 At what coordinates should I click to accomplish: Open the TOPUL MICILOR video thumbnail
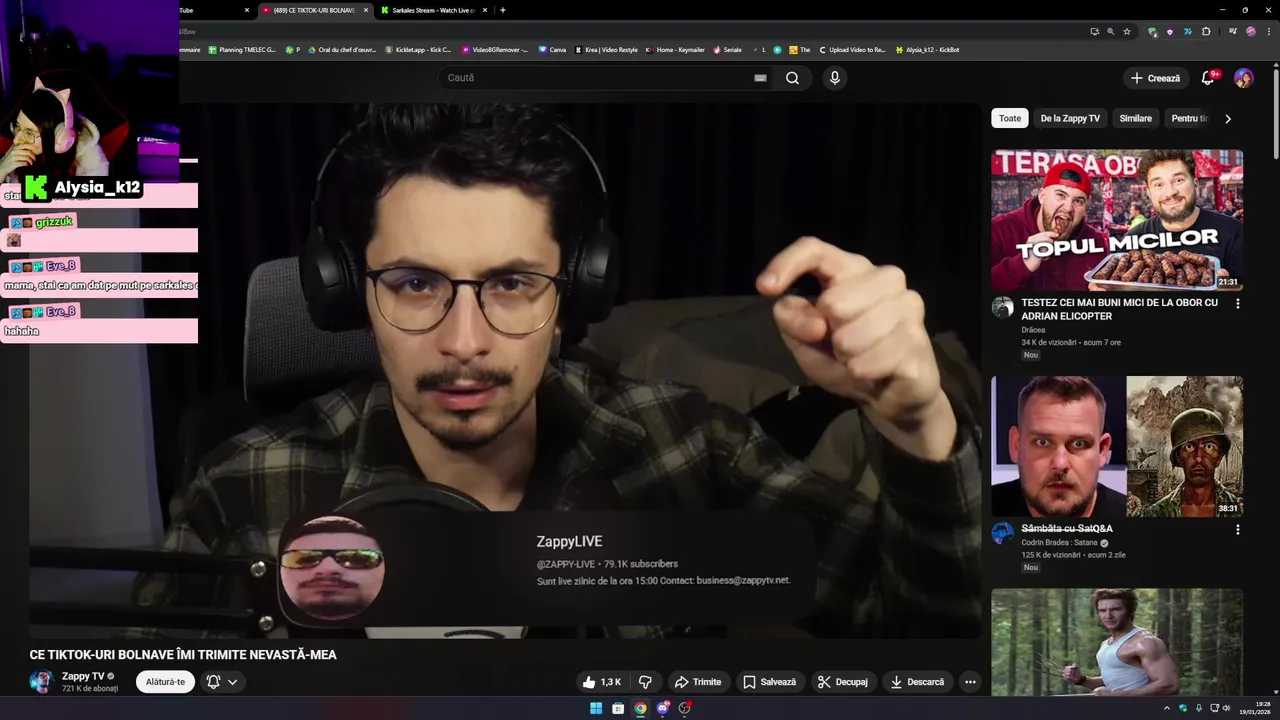[1117, 220]
